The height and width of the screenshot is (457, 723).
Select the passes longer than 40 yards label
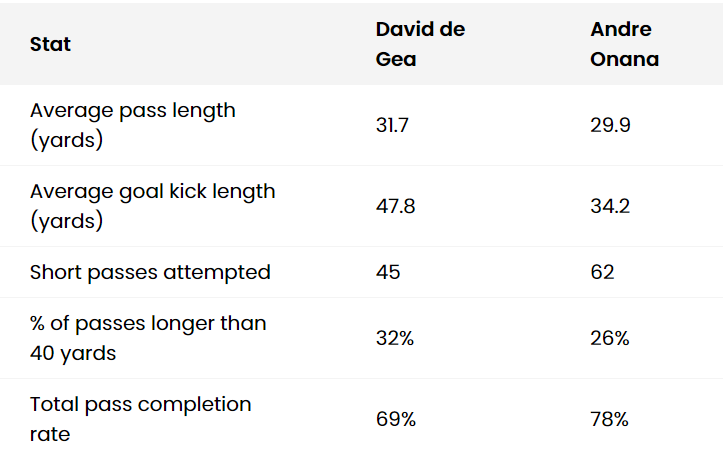click(148, 338)
